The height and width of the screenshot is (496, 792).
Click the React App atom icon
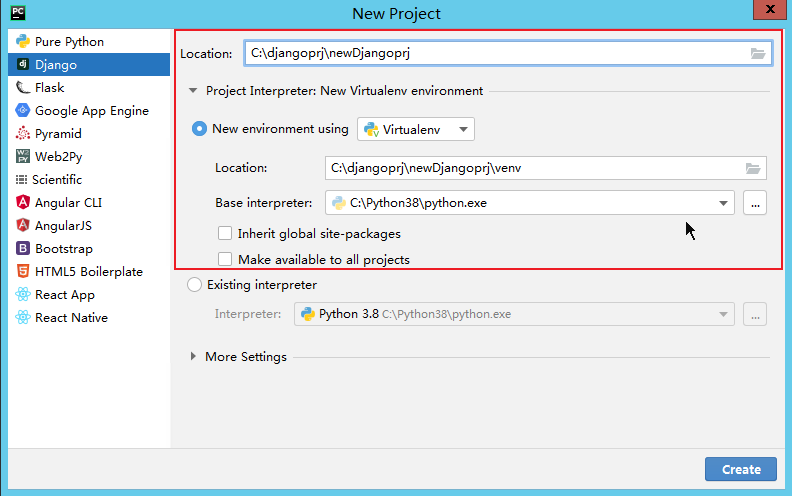click(x=23, y=294)
